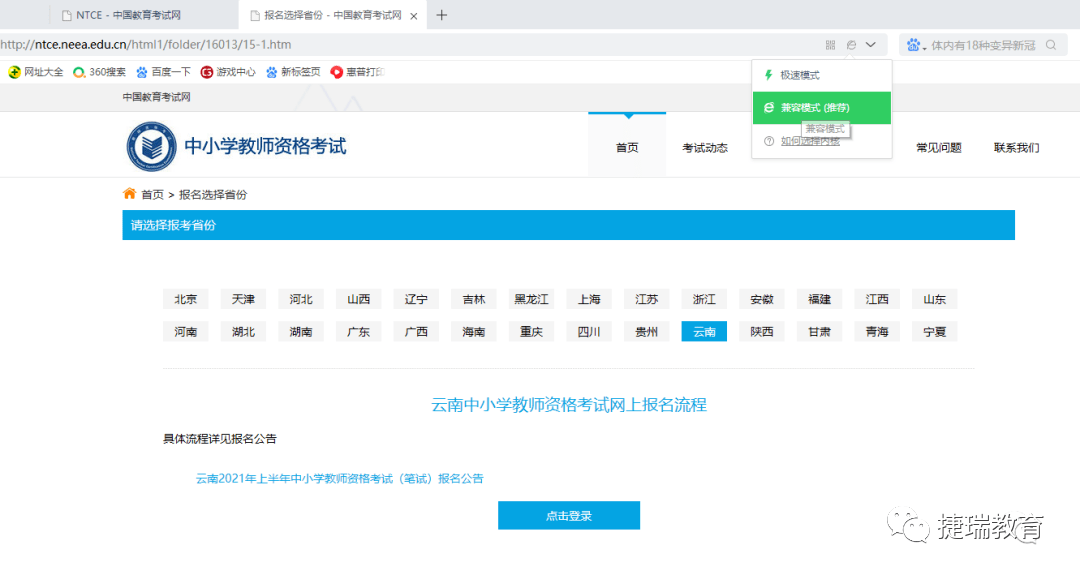The image size is (1080, 575).
Task: Select 极速模式 browsing mode
Action: pos(799,75)
